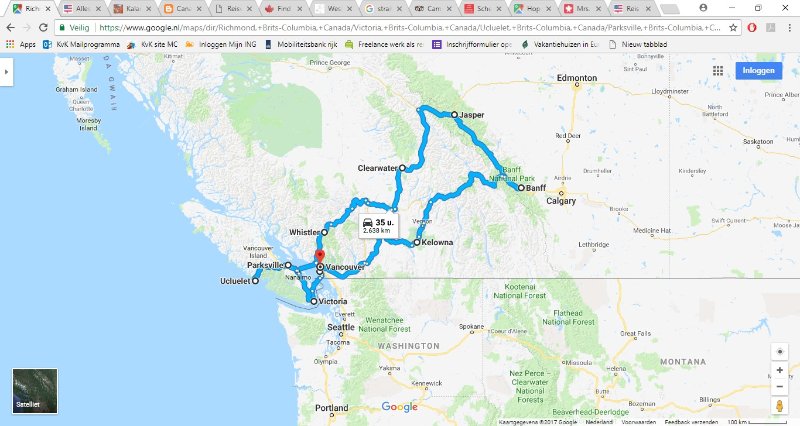This screenshot has height=426, width=800.
Task: Click the Inloggen button
Action: (x=758, y=70)
